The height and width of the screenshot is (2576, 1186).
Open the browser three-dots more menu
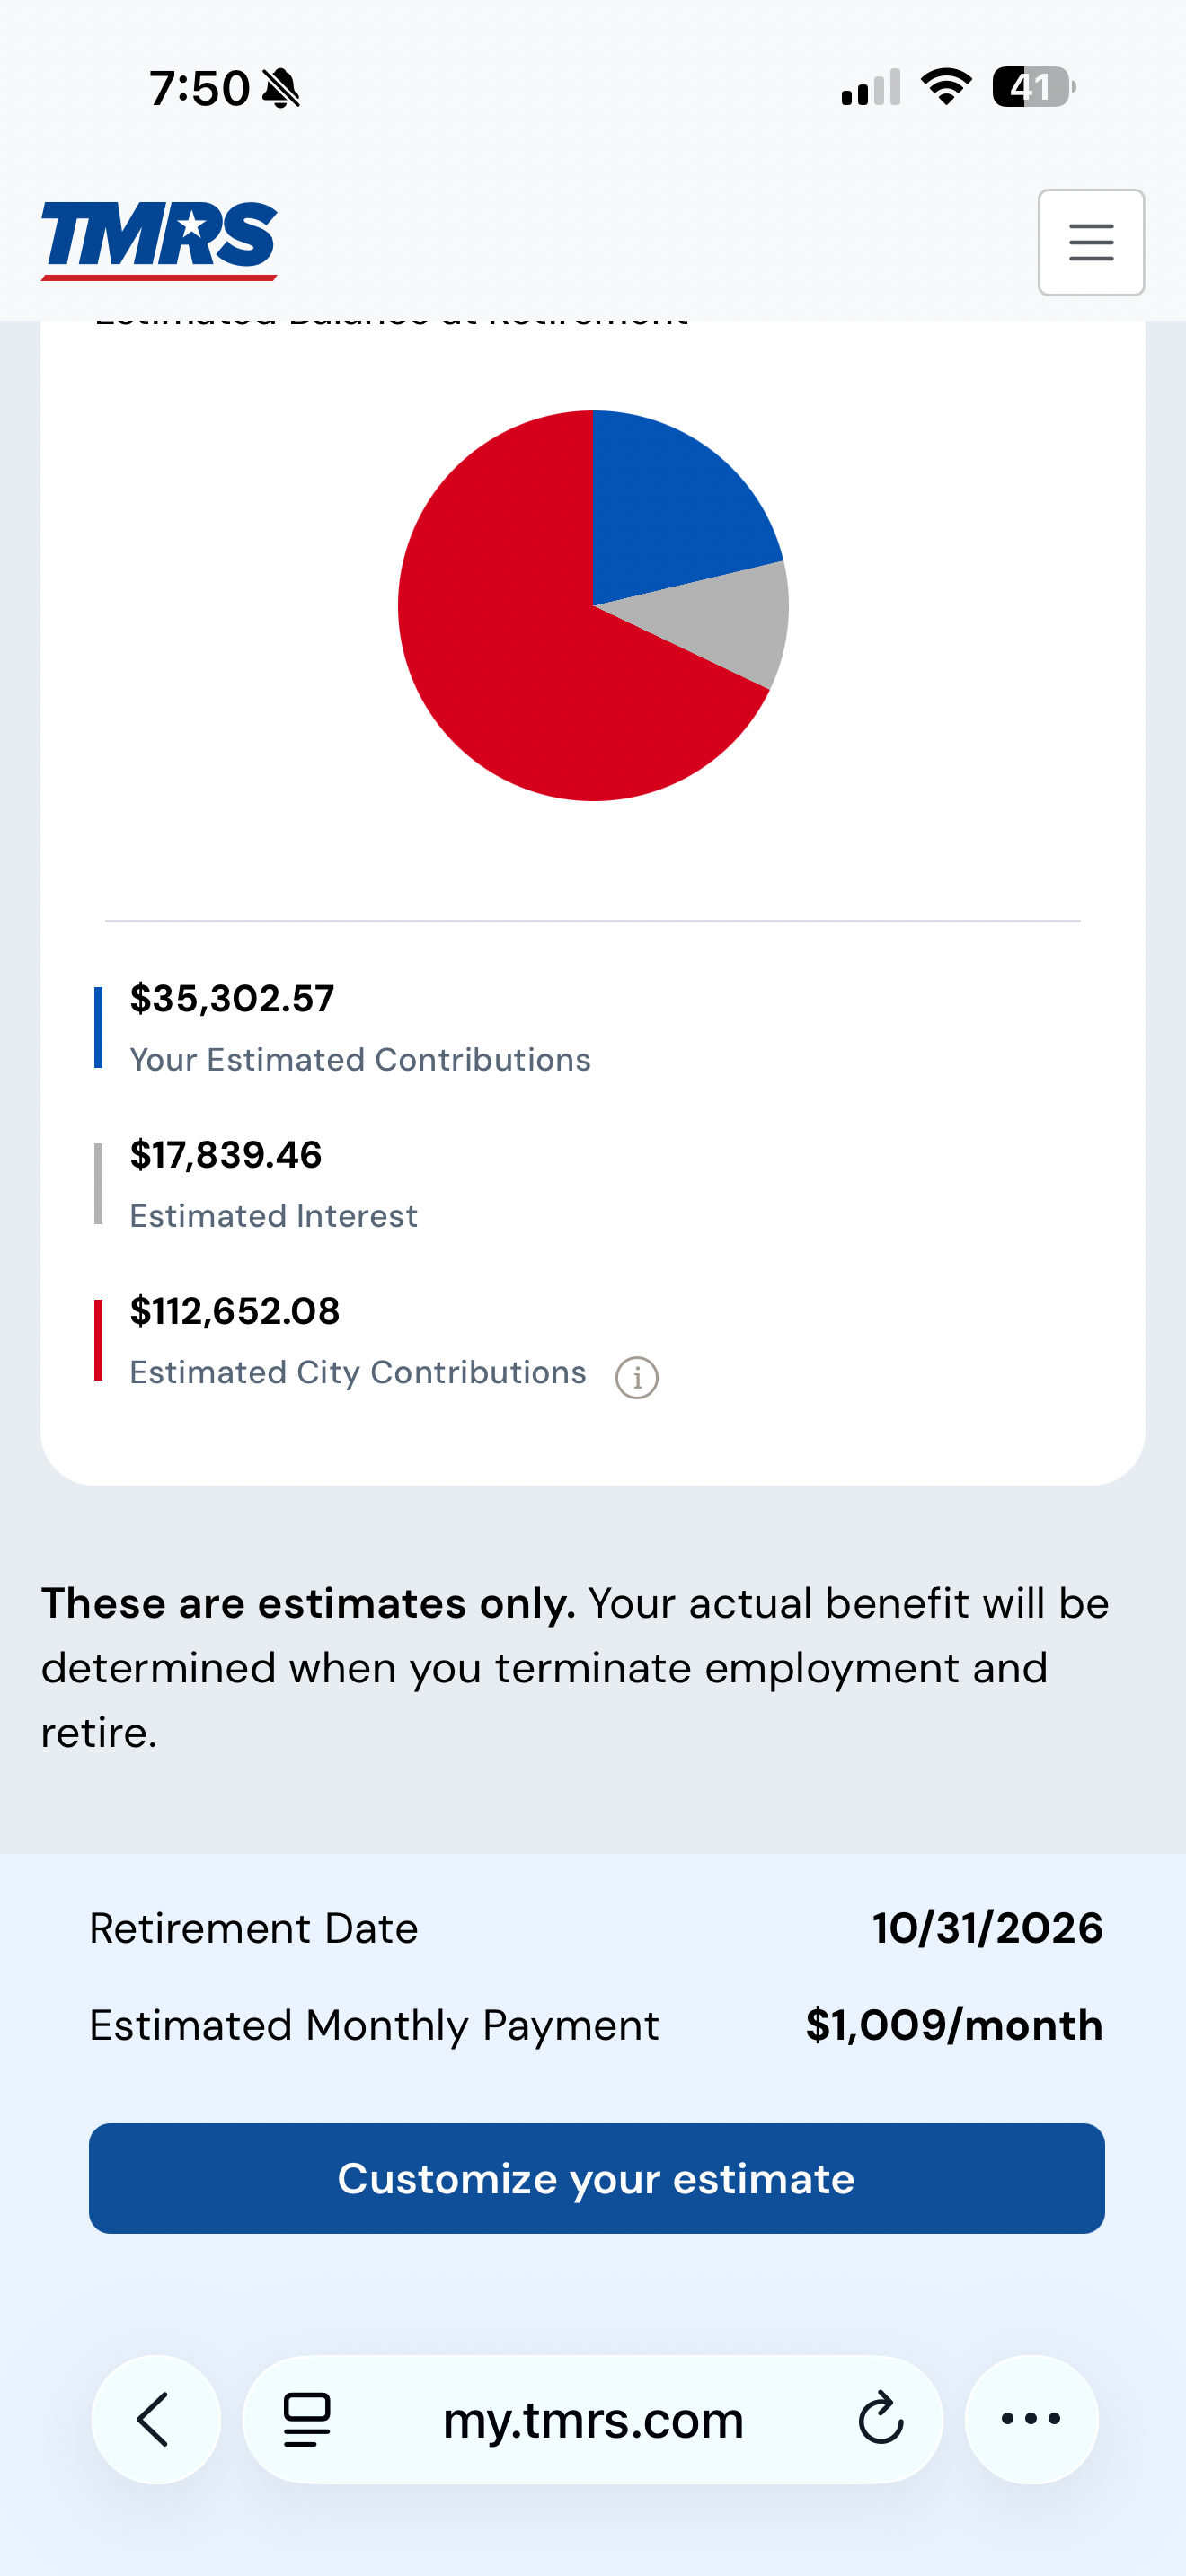tap(1031, 2419)
